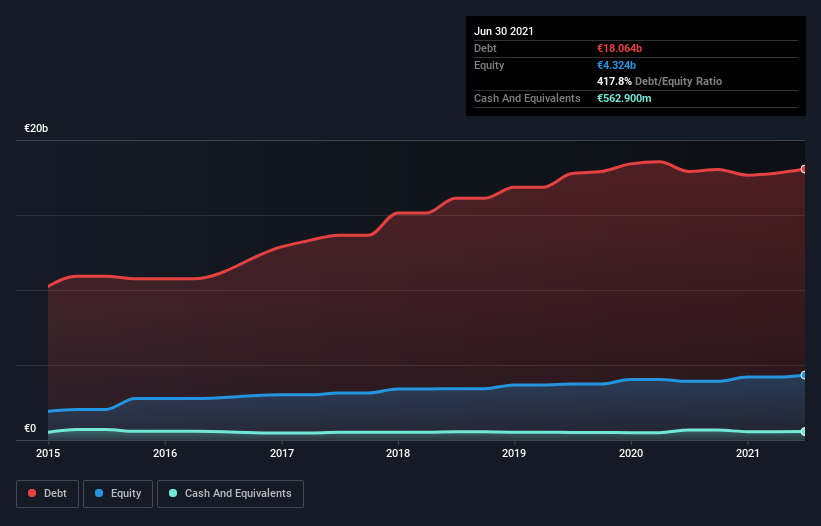Toggle the Equity series legend button
The width and height of the screenshot is (821, 526).
pyautogui.click(x=118, y=494)
